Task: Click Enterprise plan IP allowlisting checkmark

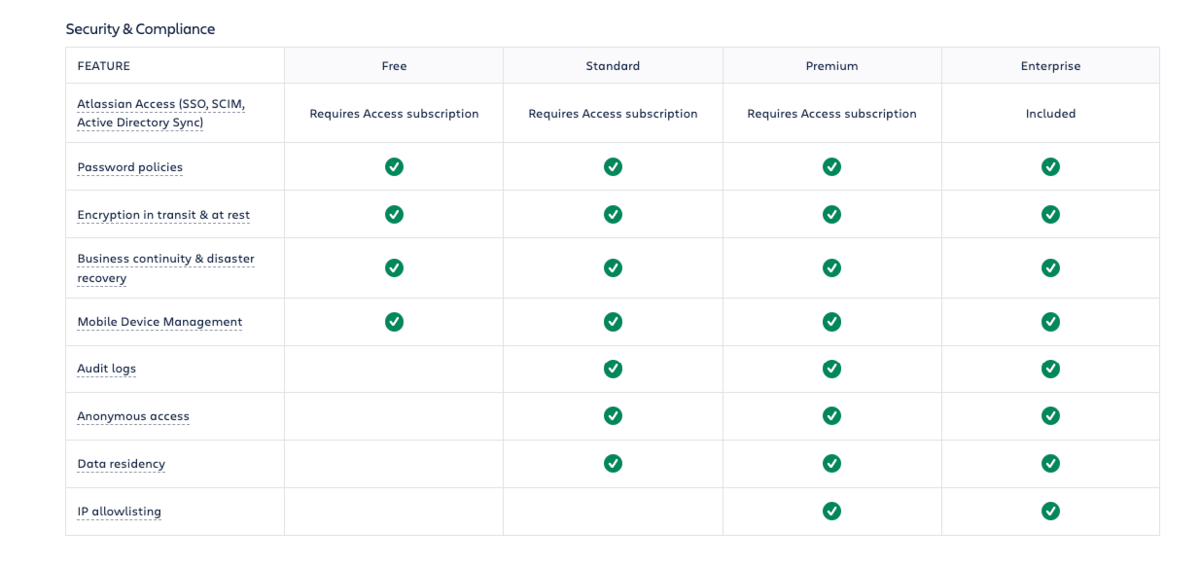Action: [x=1050, y=511]
